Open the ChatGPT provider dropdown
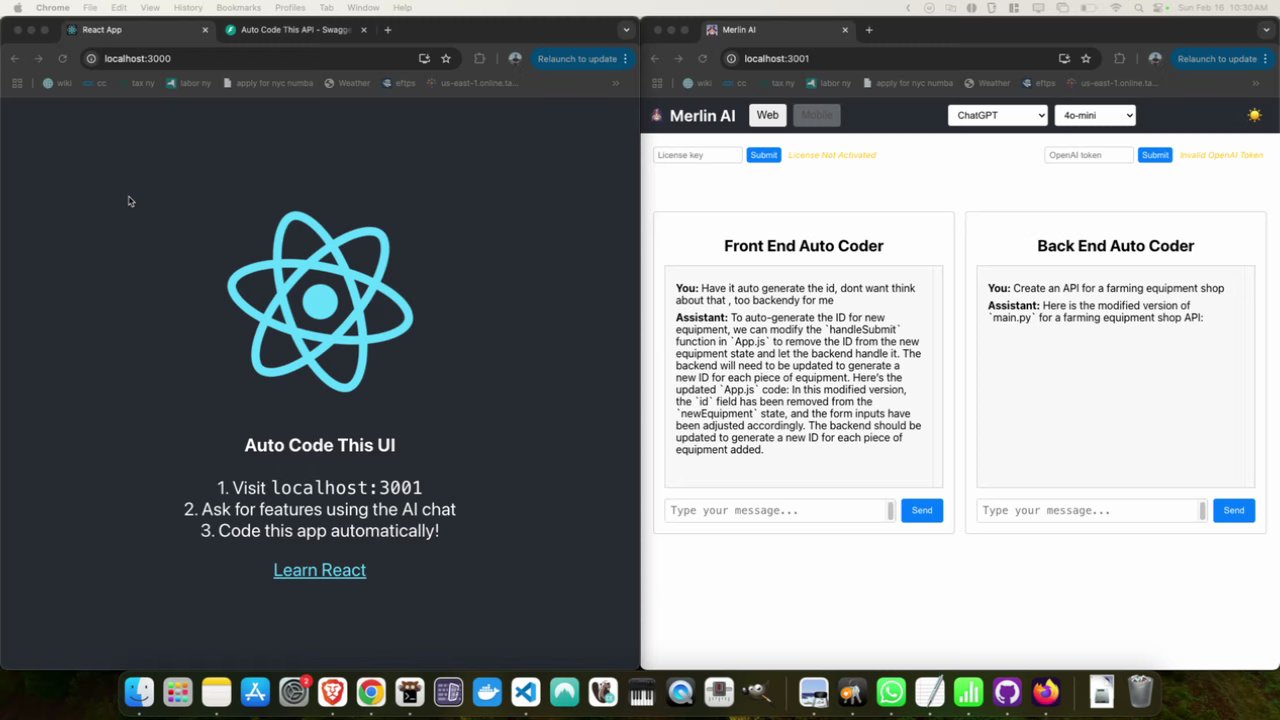1280x720 pixels. (x=997, y=115)
